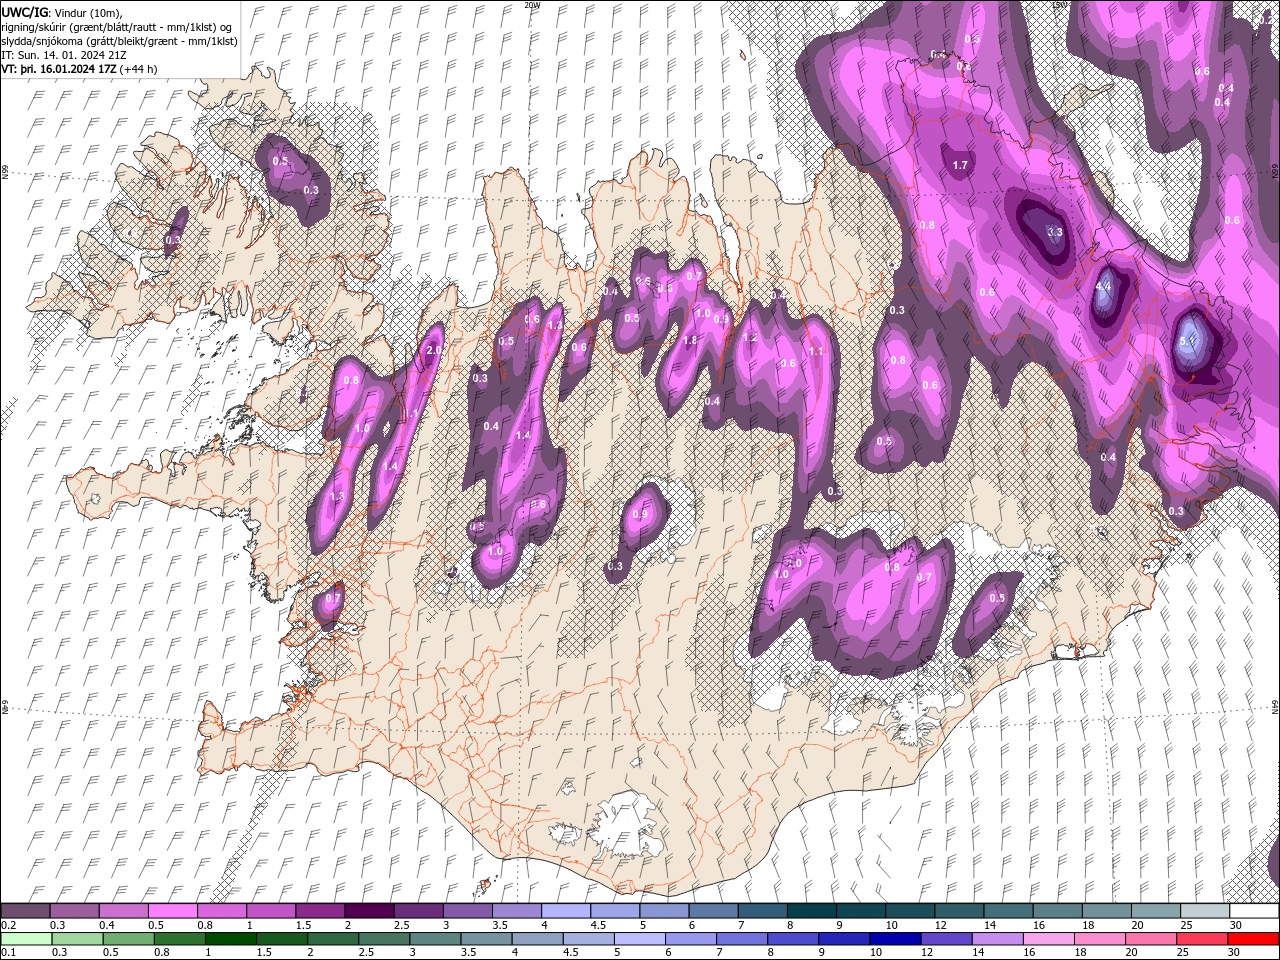Click the 'VT: þri. 16.01.2024 17Z' valid time
1280x960 pixels.
58,68
